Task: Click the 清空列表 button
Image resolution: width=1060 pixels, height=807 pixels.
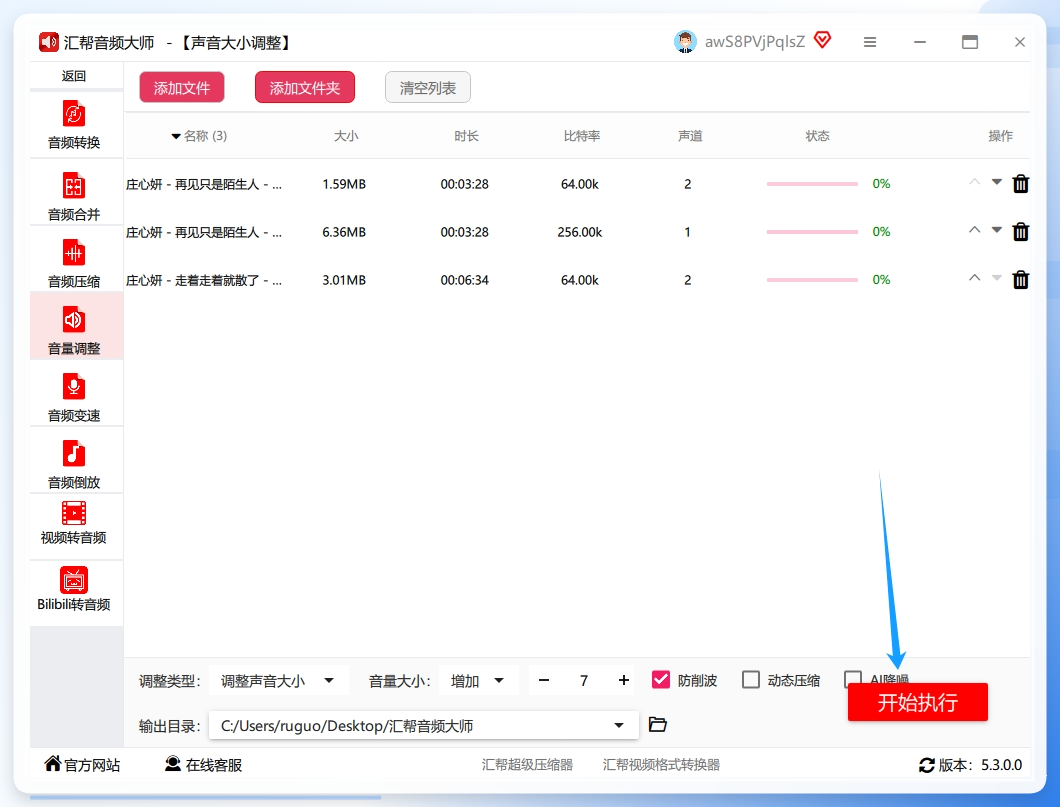Action: click(428, 88)
